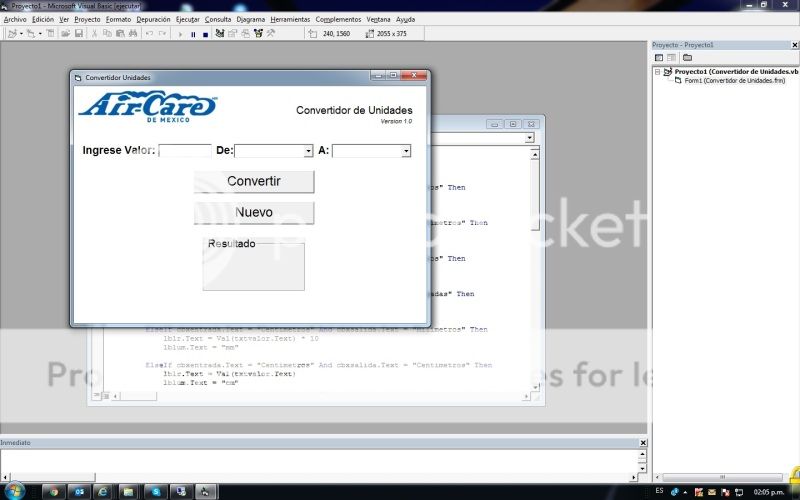Click Toggle Folders icon in Project panel
Screen dimensions: 800x500
pos(688,58)
